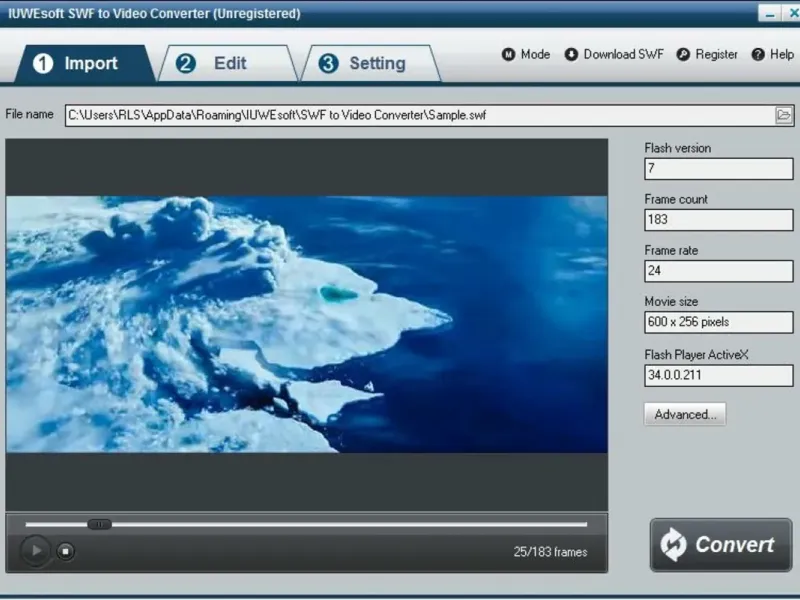Click the Play button in player controls
Viewport: 800px width, 600px height.
35,550
